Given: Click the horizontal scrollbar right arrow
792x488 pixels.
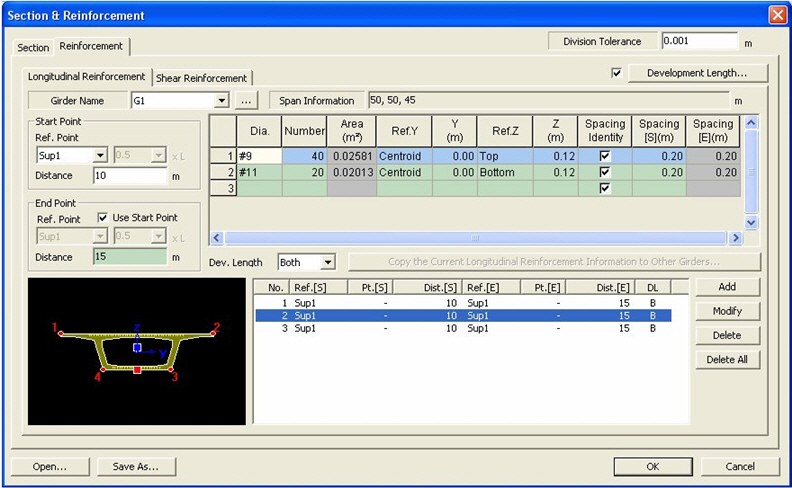Looking at the screenshot, I should tap(736, 238).
